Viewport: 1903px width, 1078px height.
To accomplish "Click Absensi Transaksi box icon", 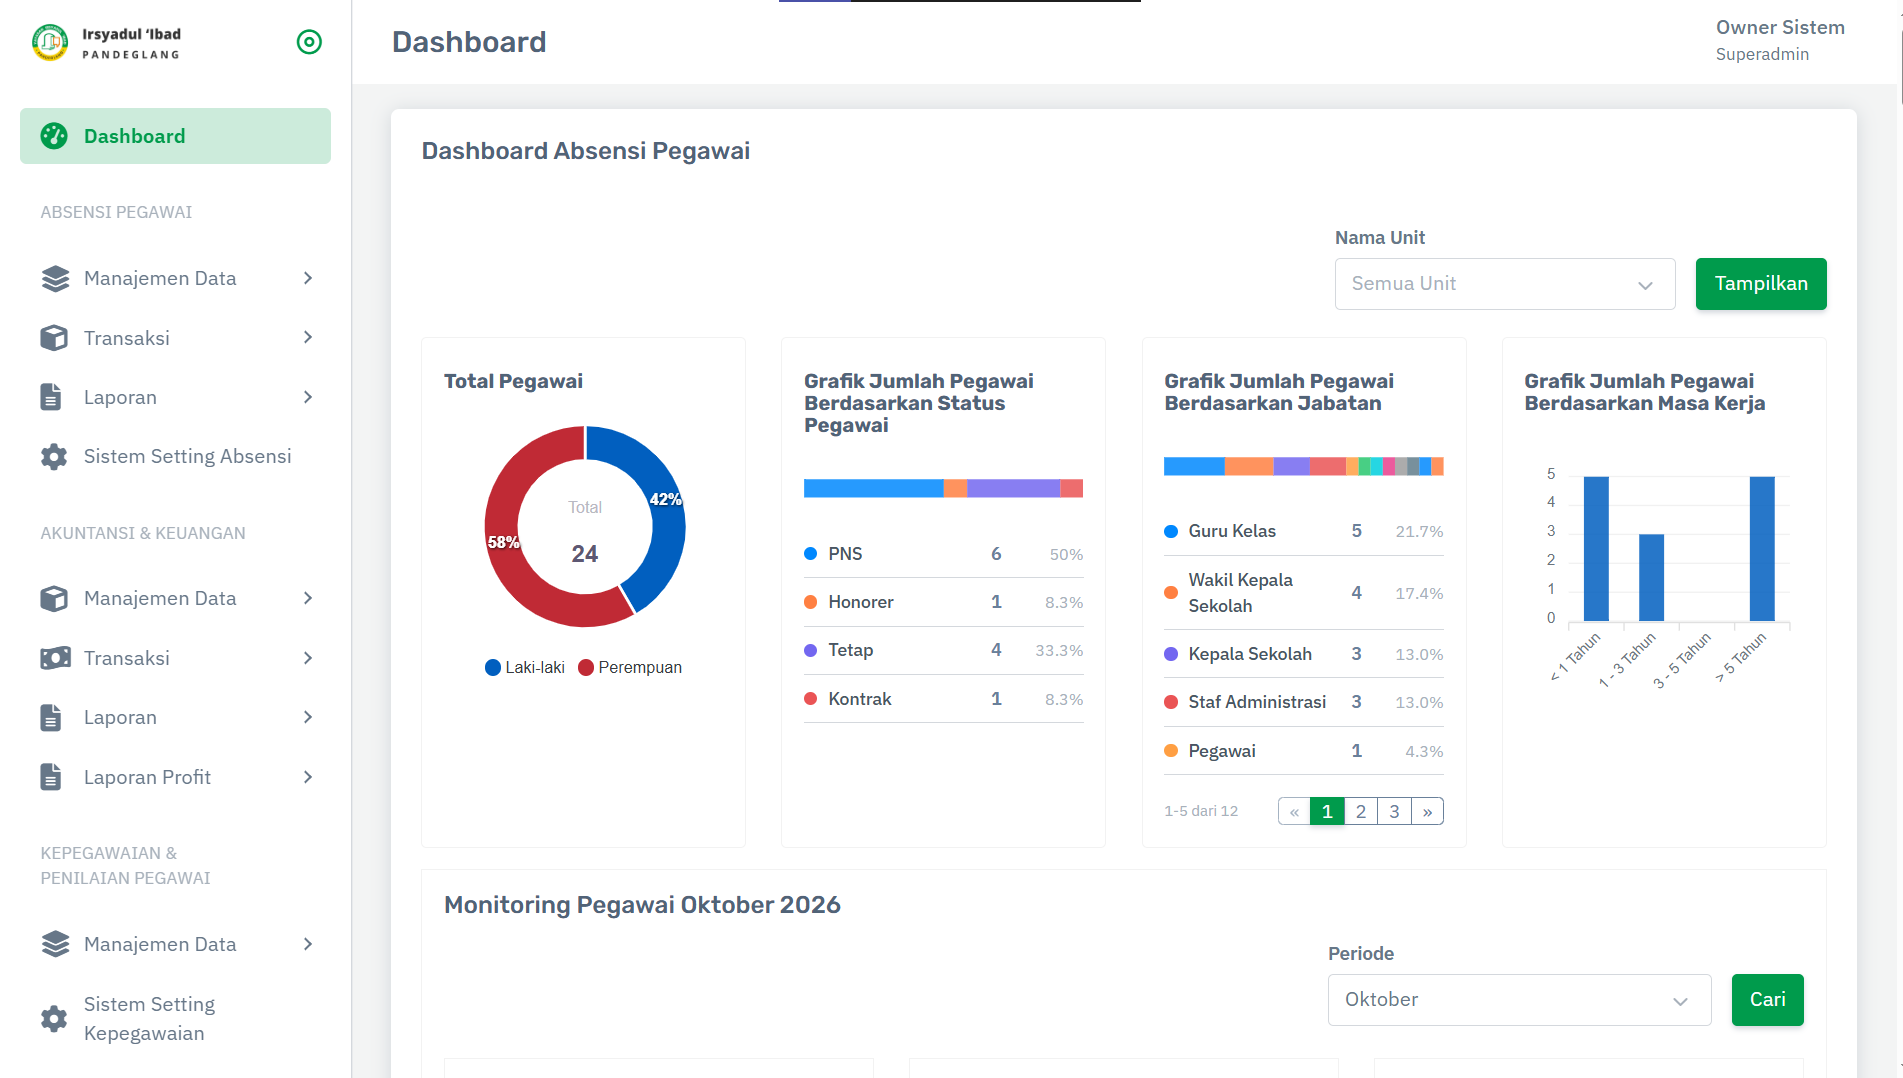I will 54,338.
